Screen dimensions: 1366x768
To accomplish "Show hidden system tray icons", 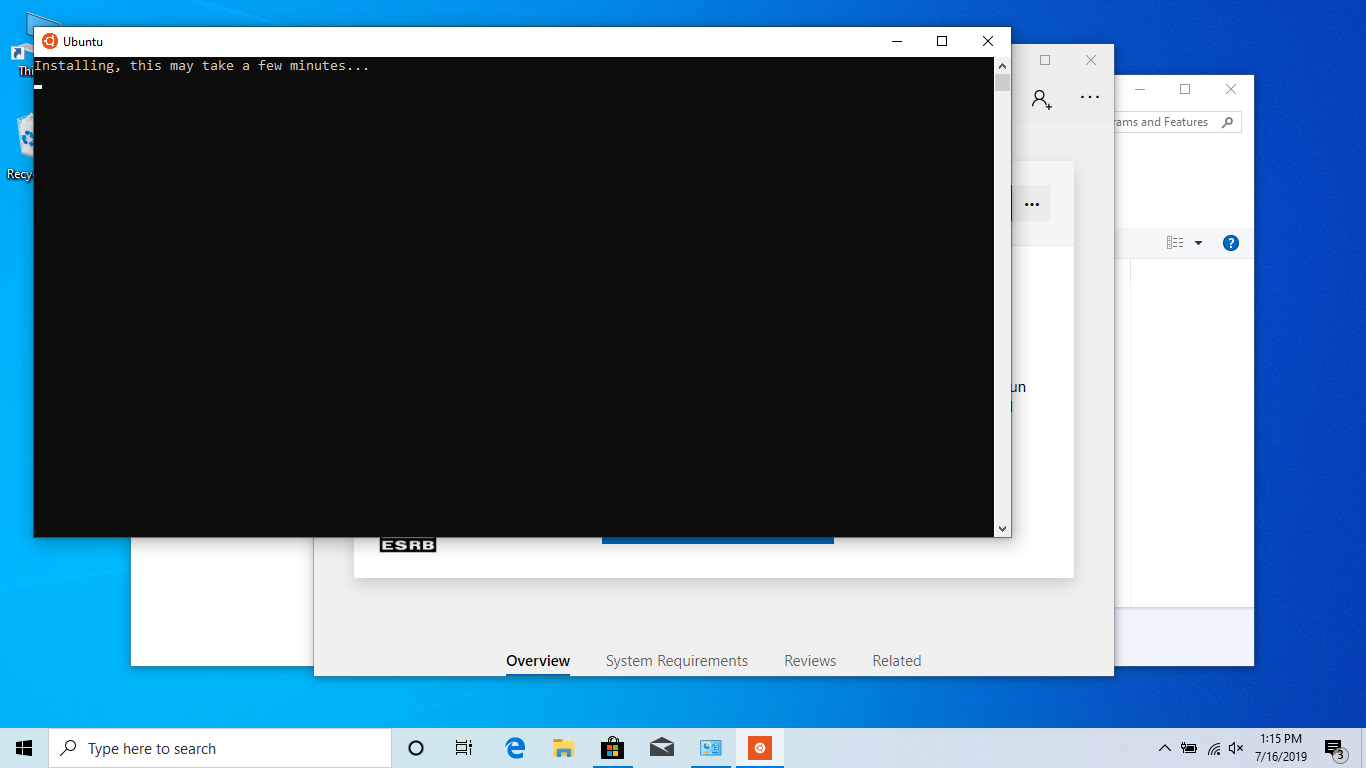I will (1164, 748).
